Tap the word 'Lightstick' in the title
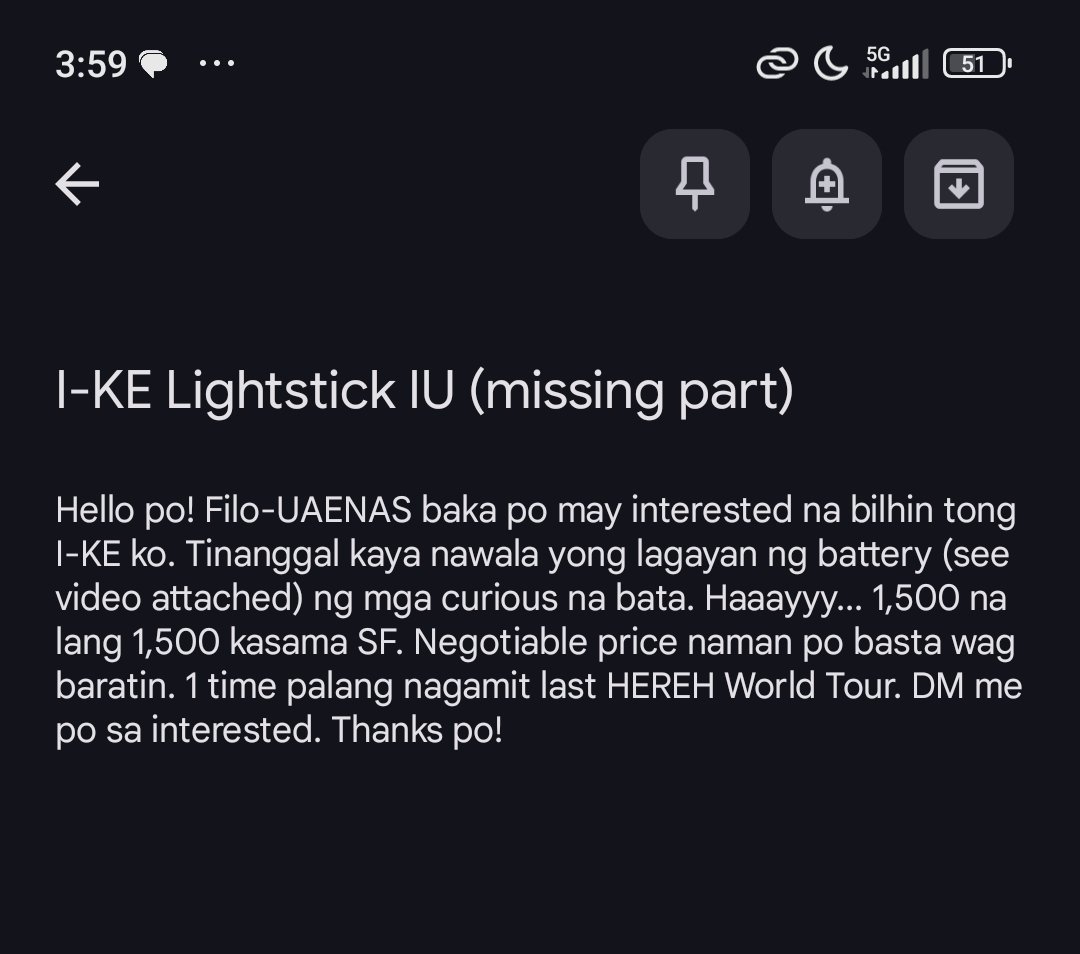 (x=280, y=390)
